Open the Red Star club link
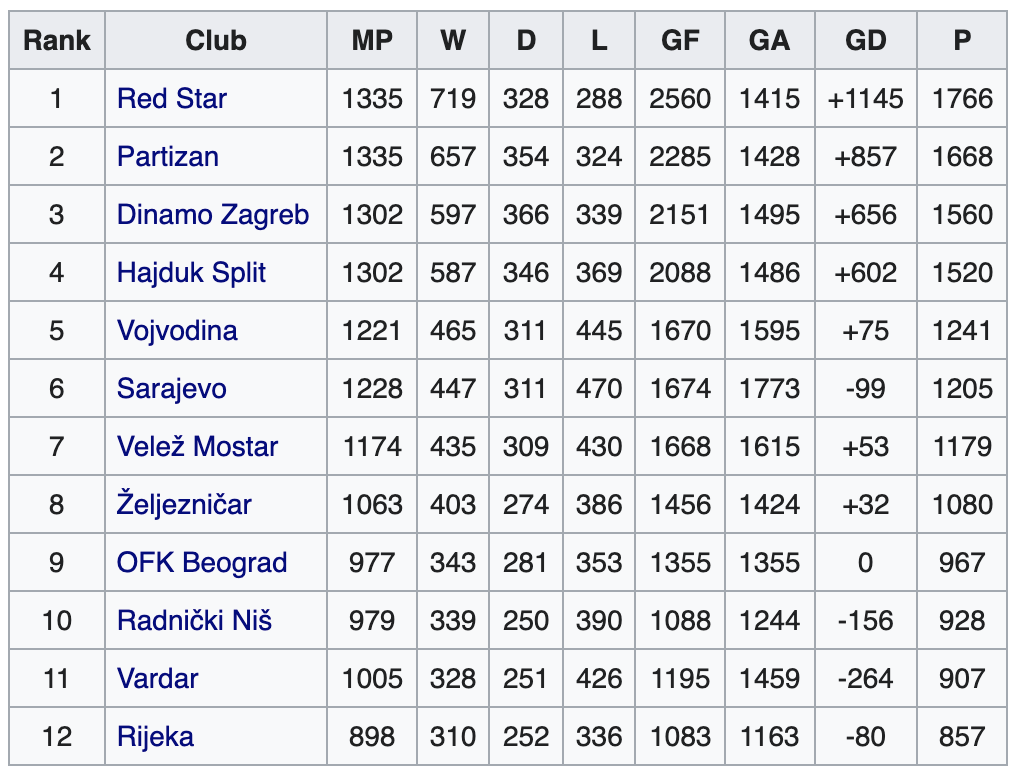1016x774 pixels. (171, 99)
